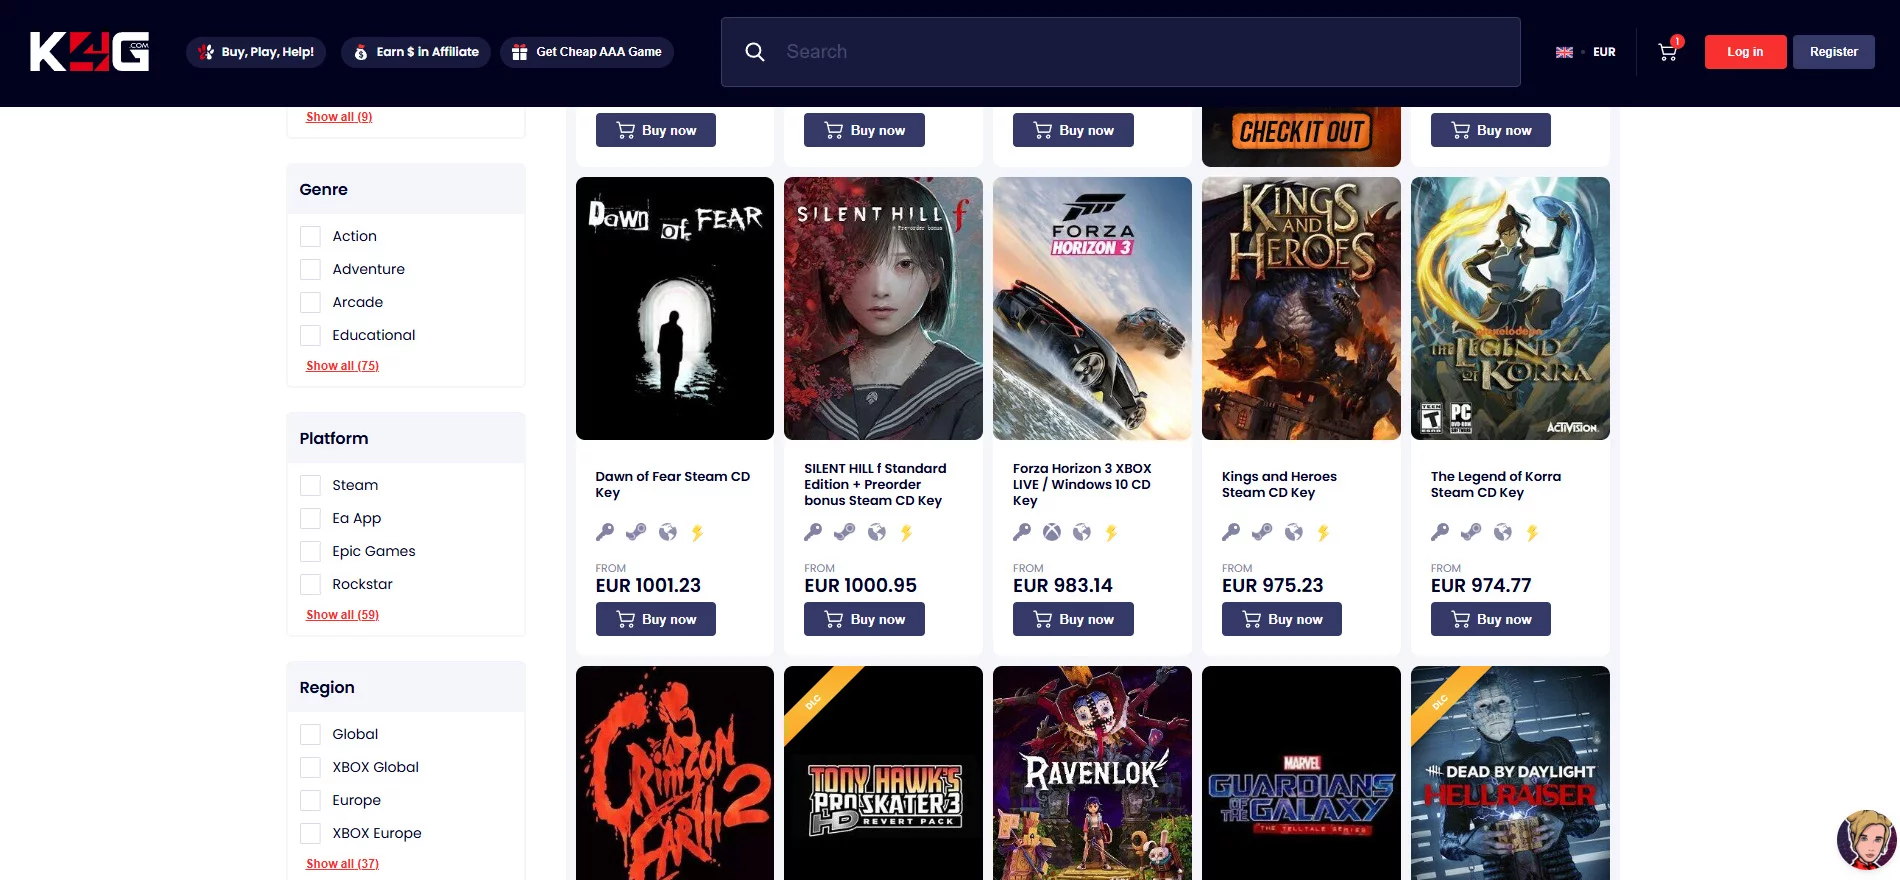Expand the Show all (9) filter list

339,117
